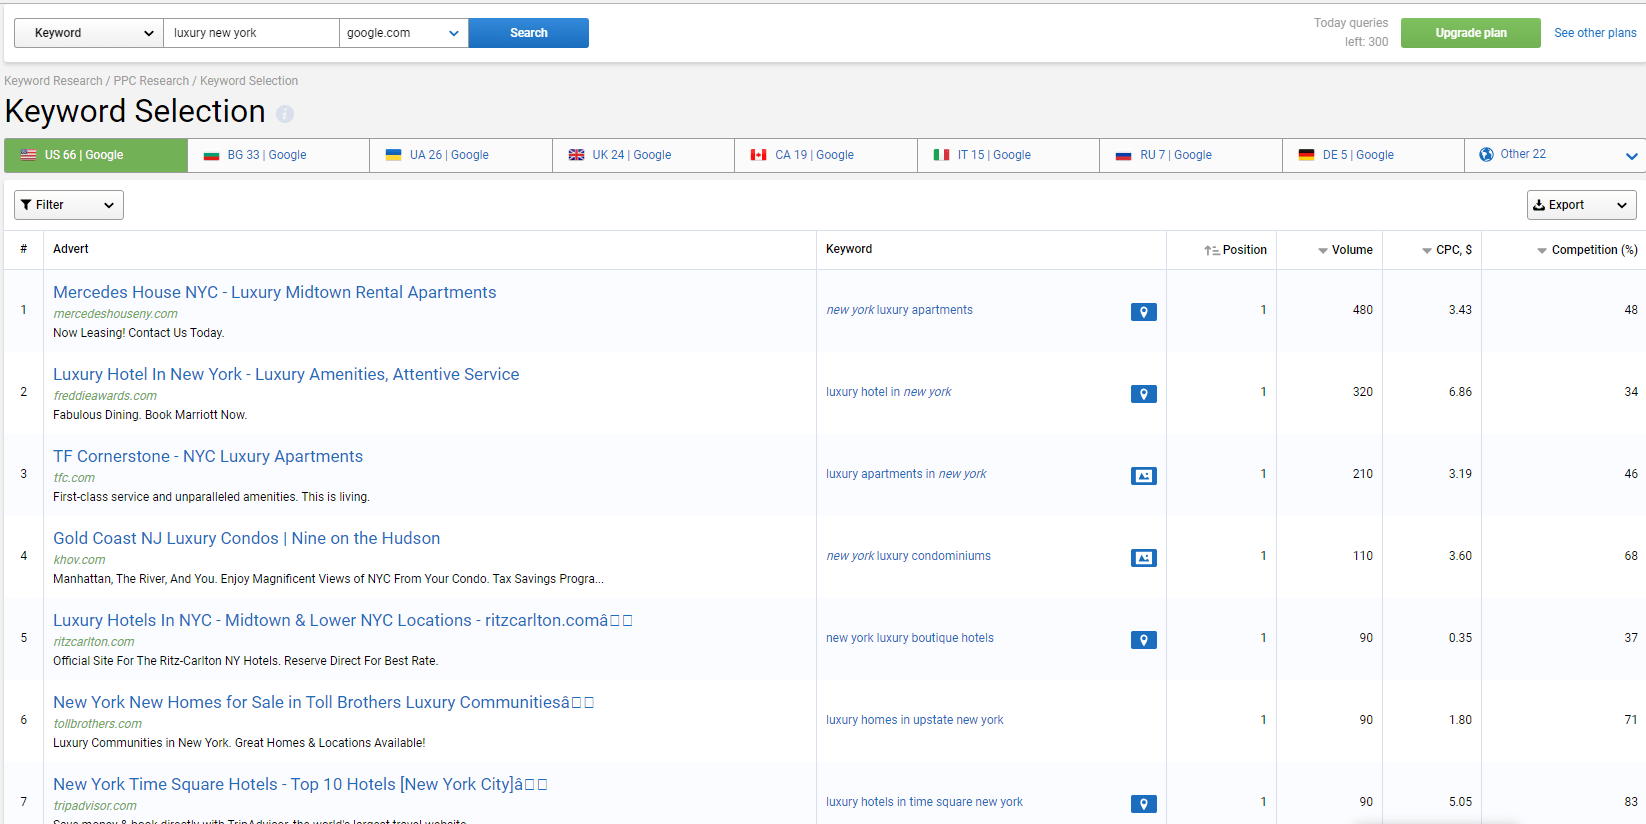This screenshot has height=824, width=1646.
Task: Click the globe icon in Other 22 tab
Action: click(x=1486, y=154)
